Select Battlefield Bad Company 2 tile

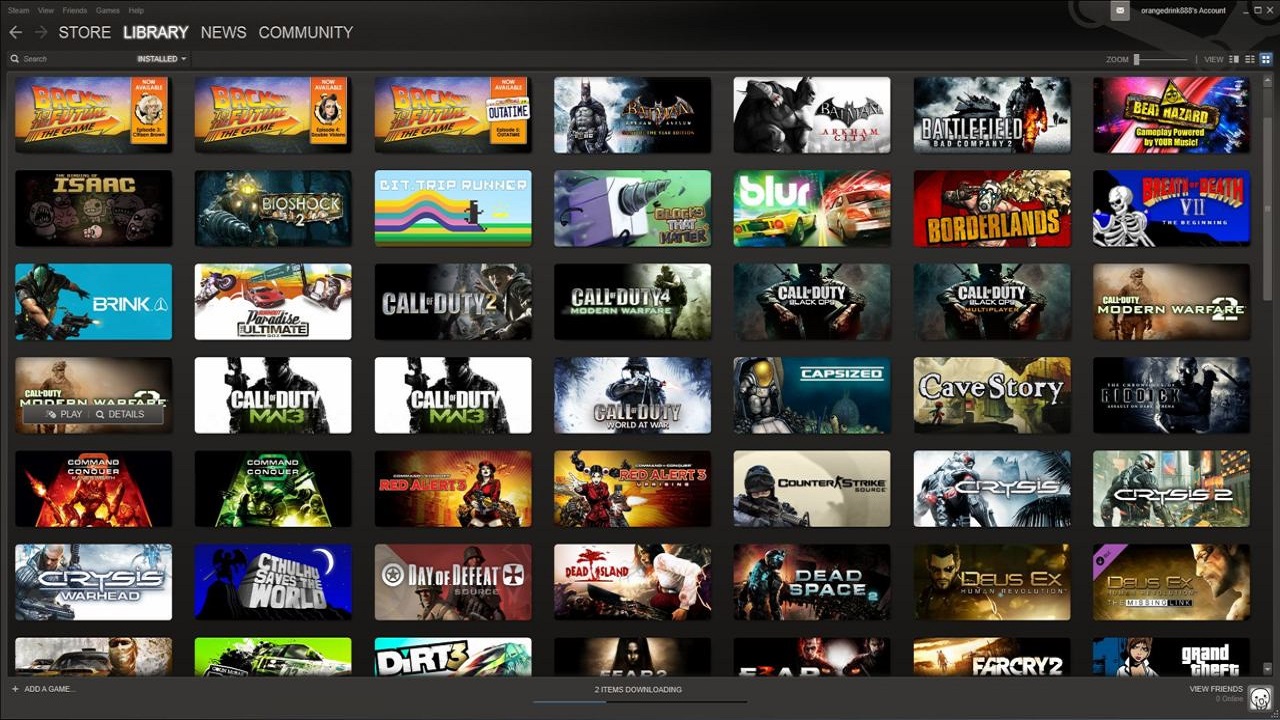pos(992,115)
